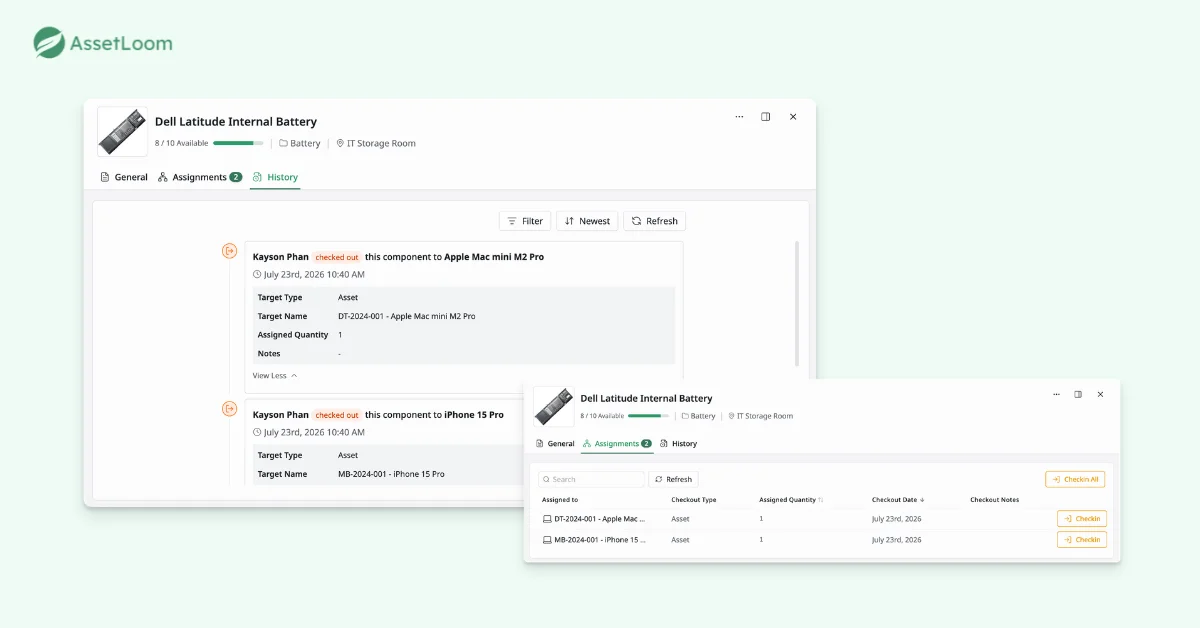Toggle the side panel layout icon in the History panel
1200x628 pixels.
766,117
